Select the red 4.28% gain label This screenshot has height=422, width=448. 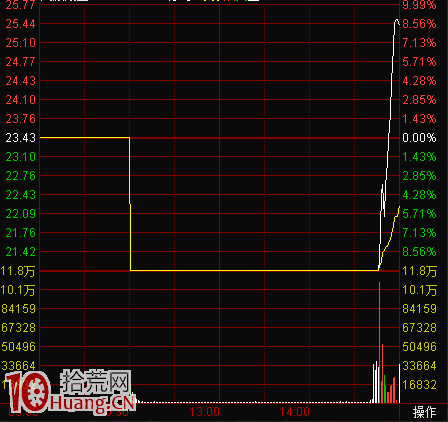(x=419, y=81)
